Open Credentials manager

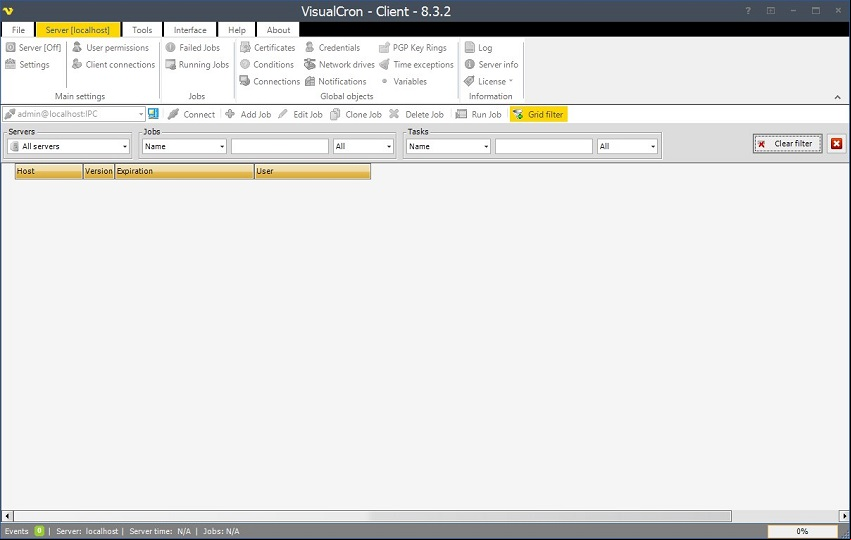(333, 48)
